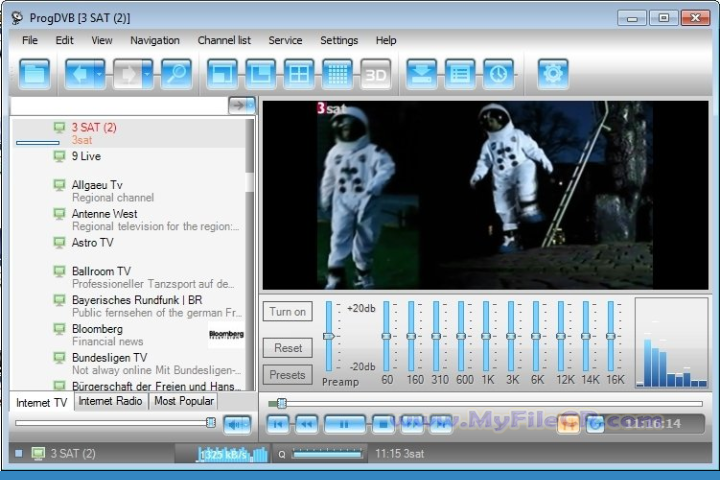Open the gear settings icon

pos(553,73)
